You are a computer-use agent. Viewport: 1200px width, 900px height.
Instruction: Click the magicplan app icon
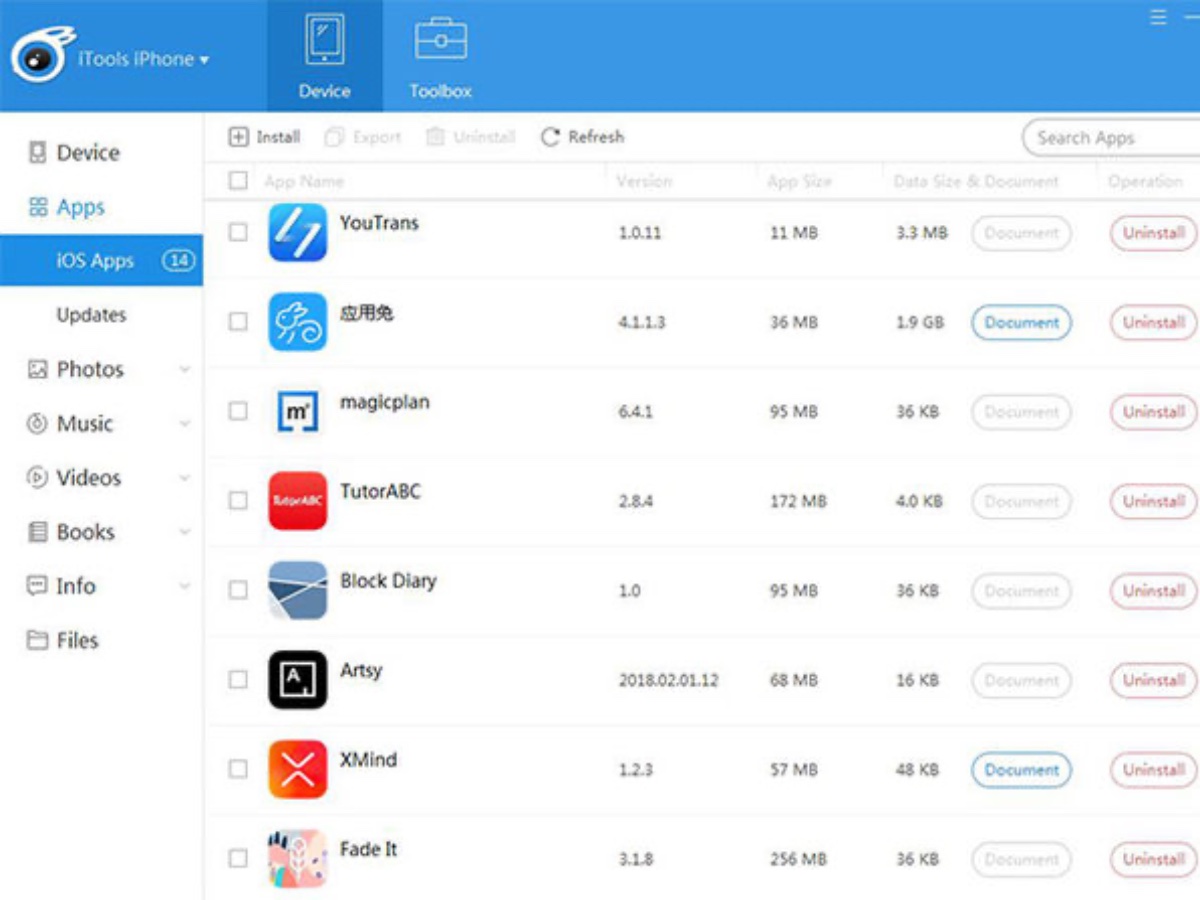[x=297, y=411]
